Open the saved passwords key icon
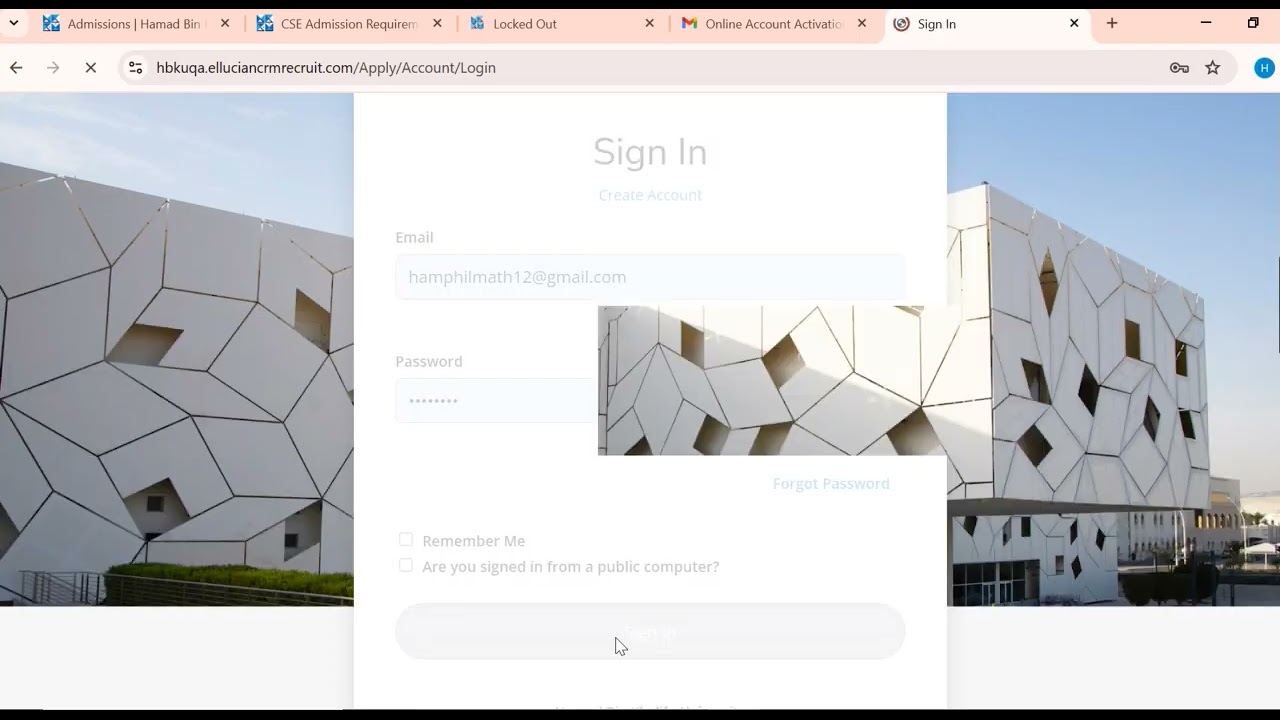The width and height of the screenshot is (1280, 720). (x=1179, y=67)
